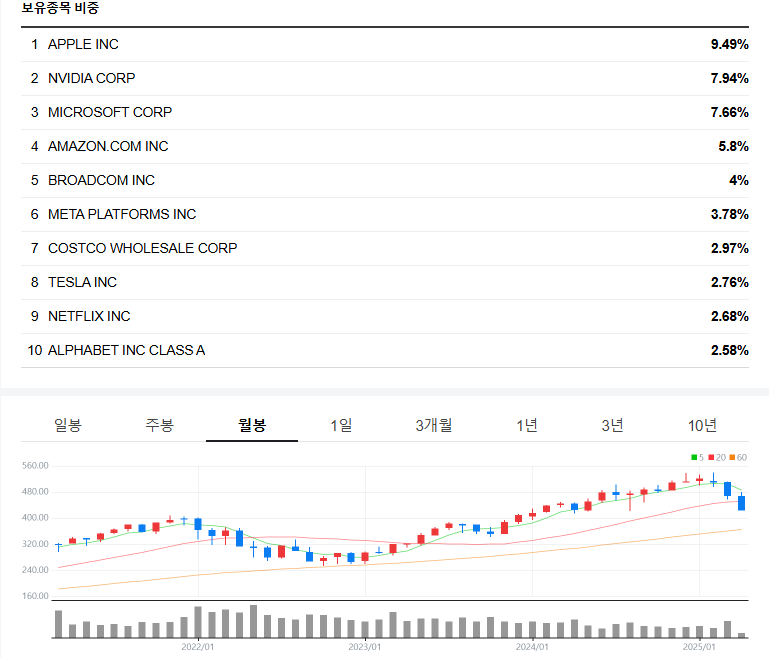769x658 pixels.
Task: Click the 2022/01 date axis label
Action: pyautogui.click(x=198, y=647)
